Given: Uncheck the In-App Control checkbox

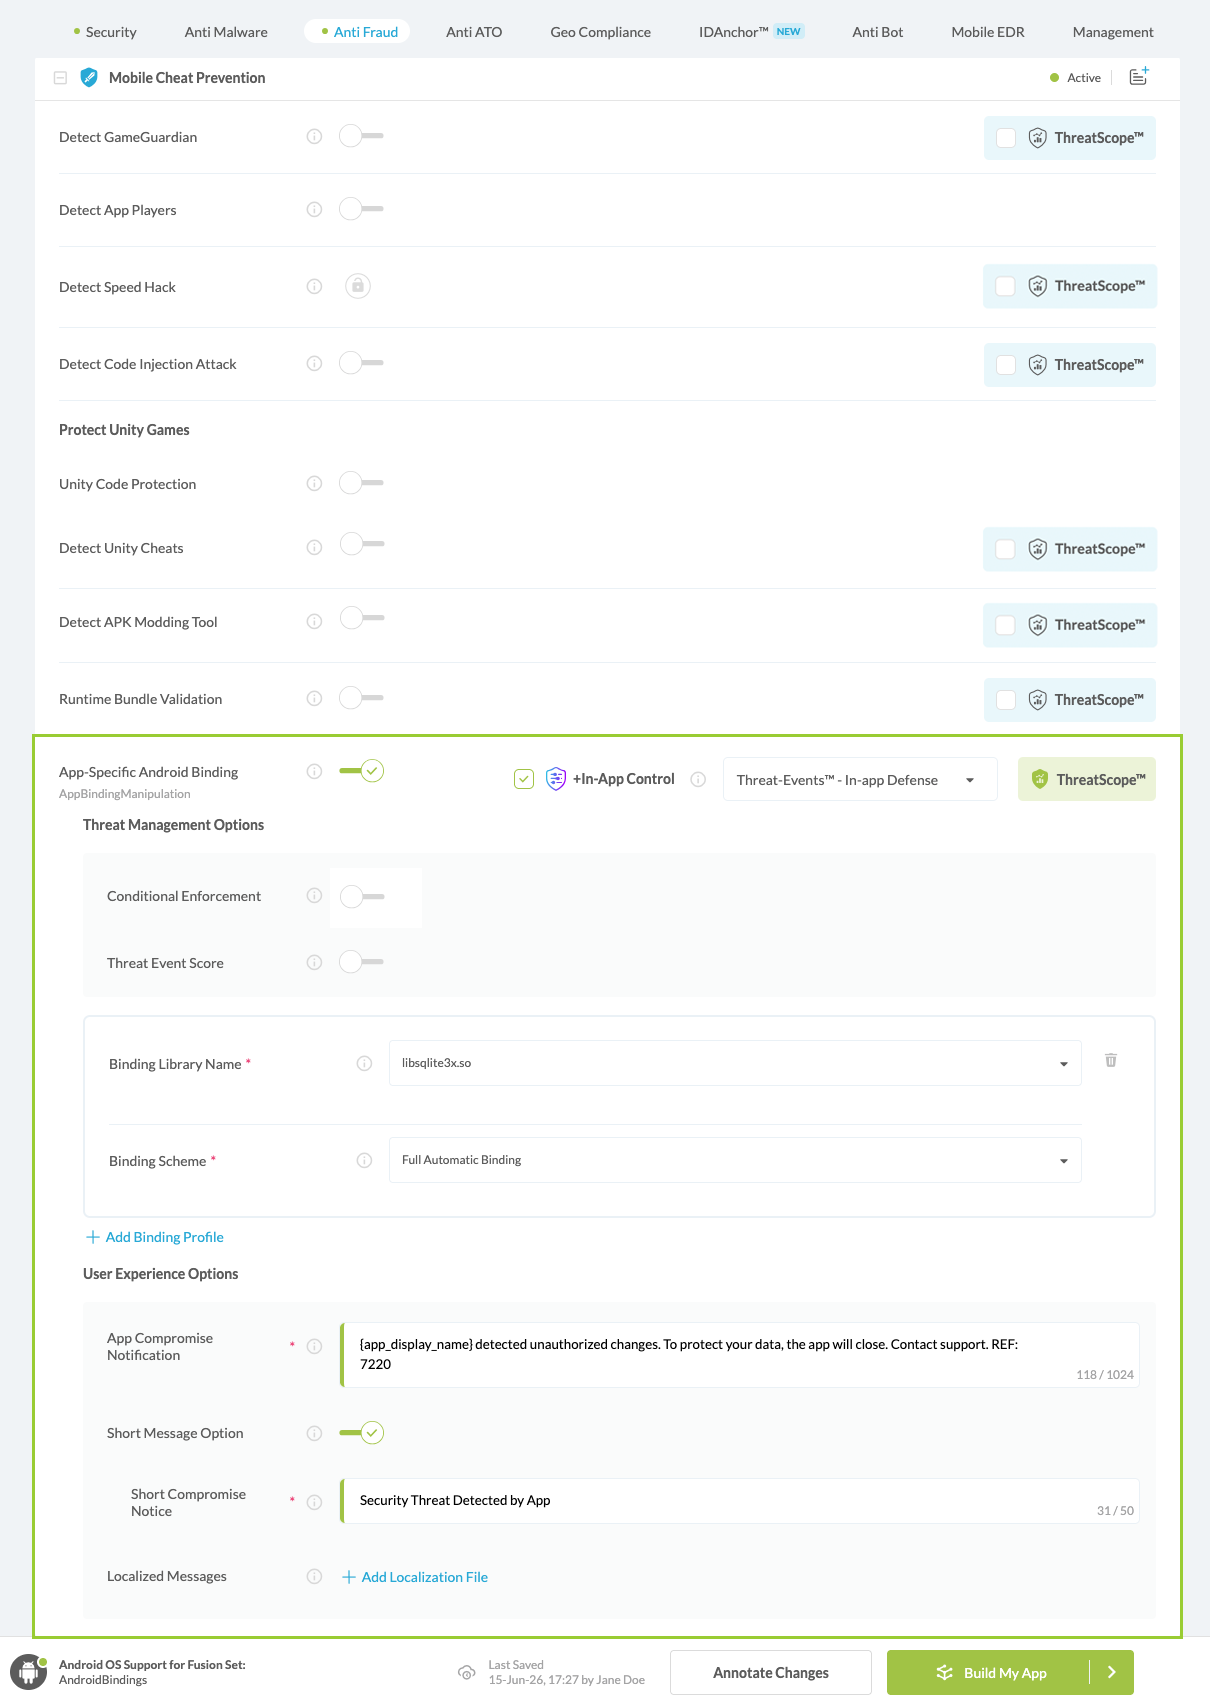Looking at the screenshot, I should [524, 779].
